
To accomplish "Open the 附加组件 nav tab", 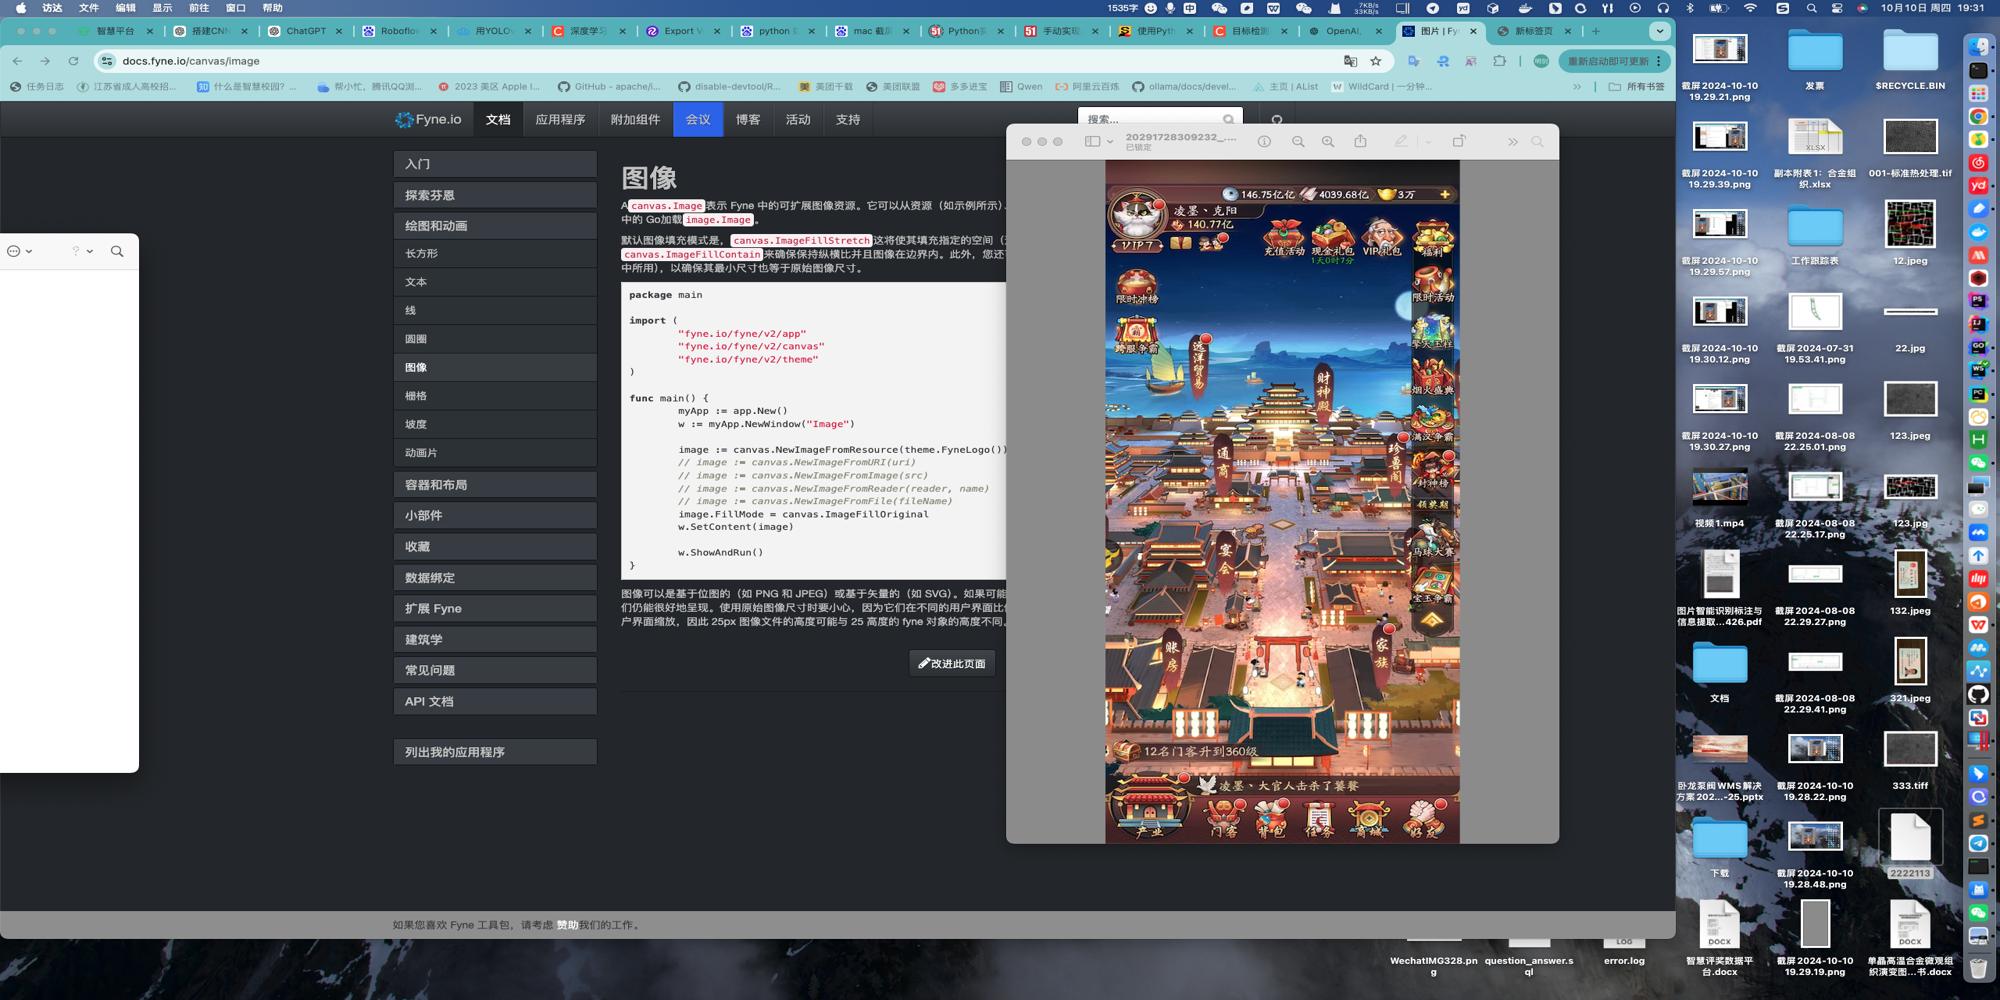I will [635, 119].
